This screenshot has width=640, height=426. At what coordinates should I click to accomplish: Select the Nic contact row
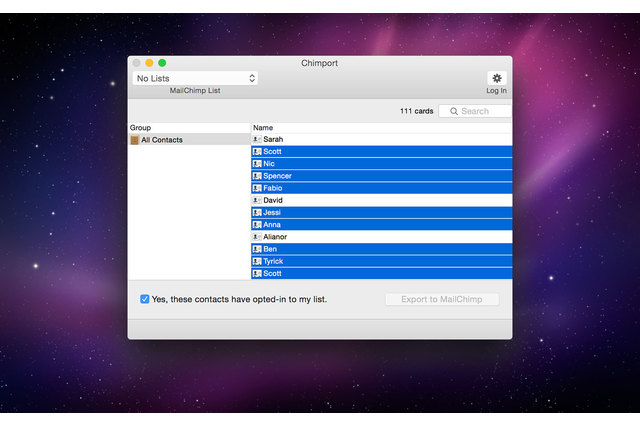pos(382,164)
